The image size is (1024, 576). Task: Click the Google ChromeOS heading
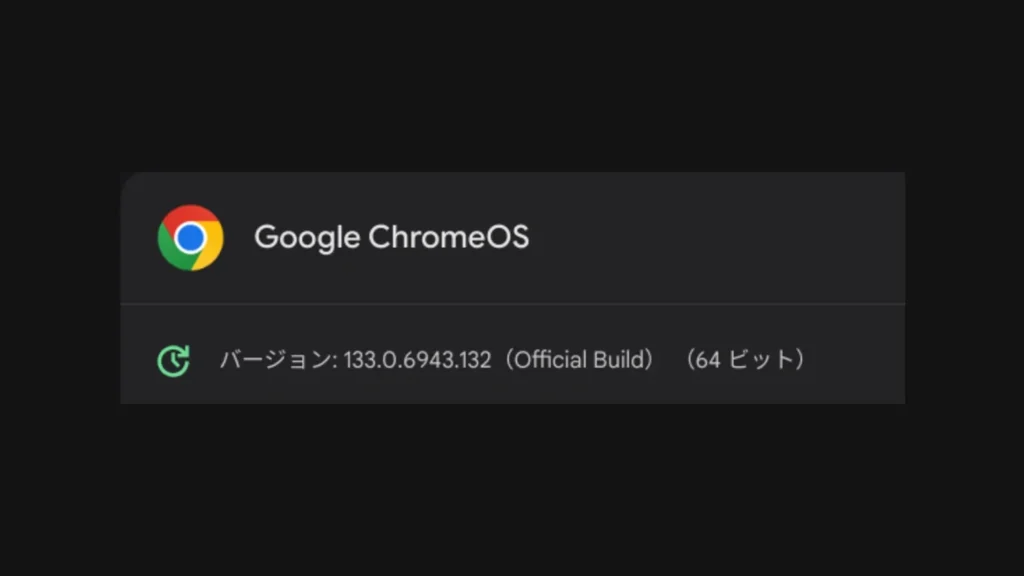(x=391, y=237)
